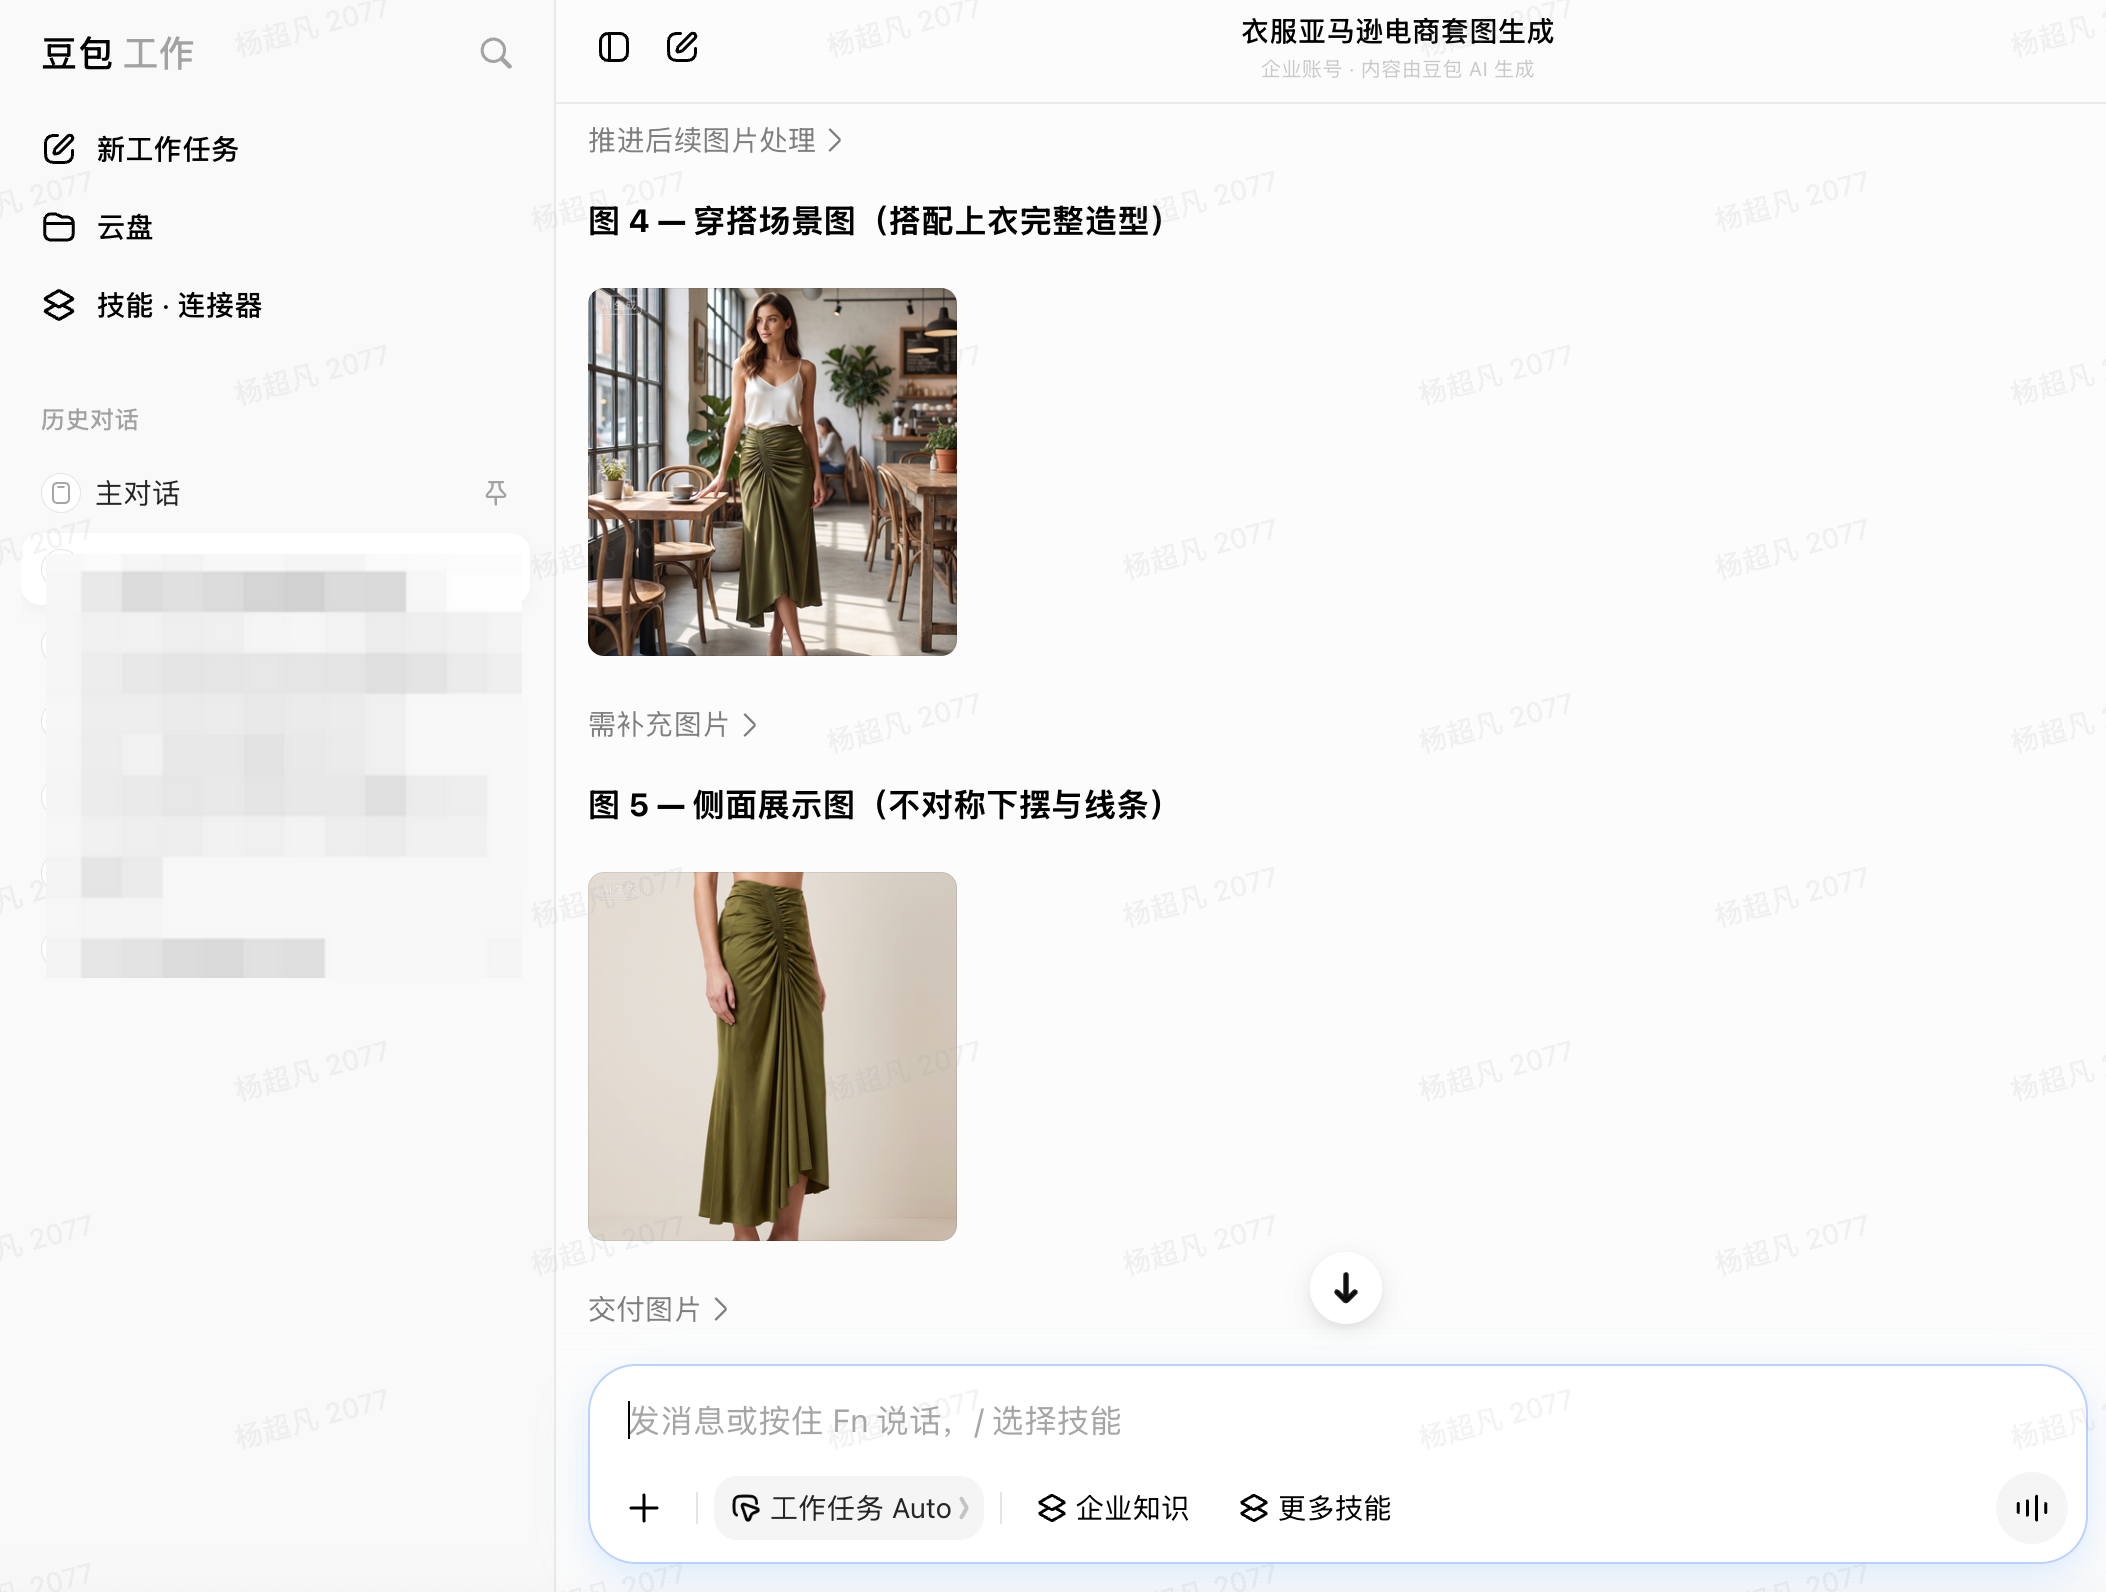Viewport: 2106px width, 1592px height.
Task: Click the 新工作任务 edit icon
Action: point(59,149)
